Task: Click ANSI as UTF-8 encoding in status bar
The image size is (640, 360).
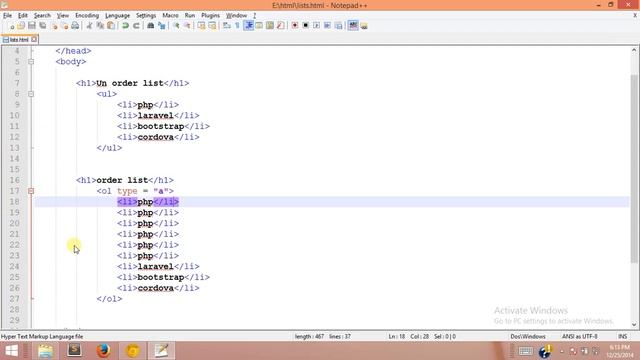Action: pyautogui.click(x=580, y=336)
